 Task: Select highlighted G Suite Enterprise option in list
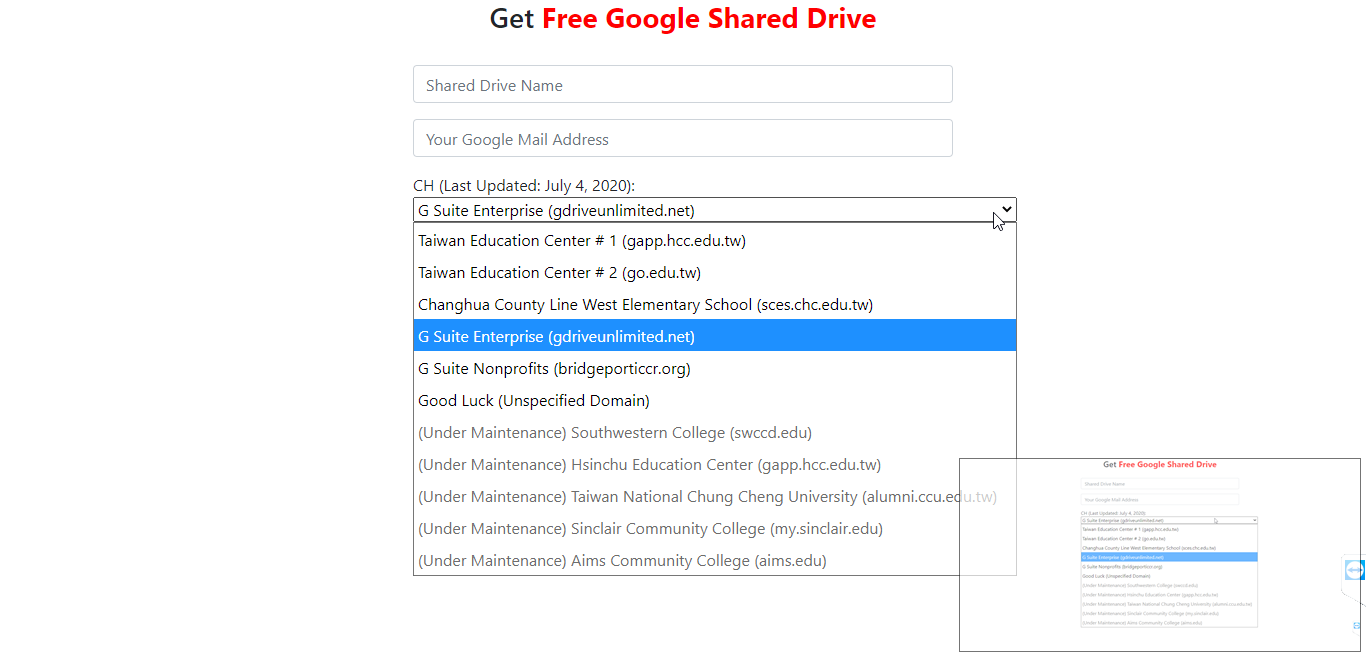[715, 336]
